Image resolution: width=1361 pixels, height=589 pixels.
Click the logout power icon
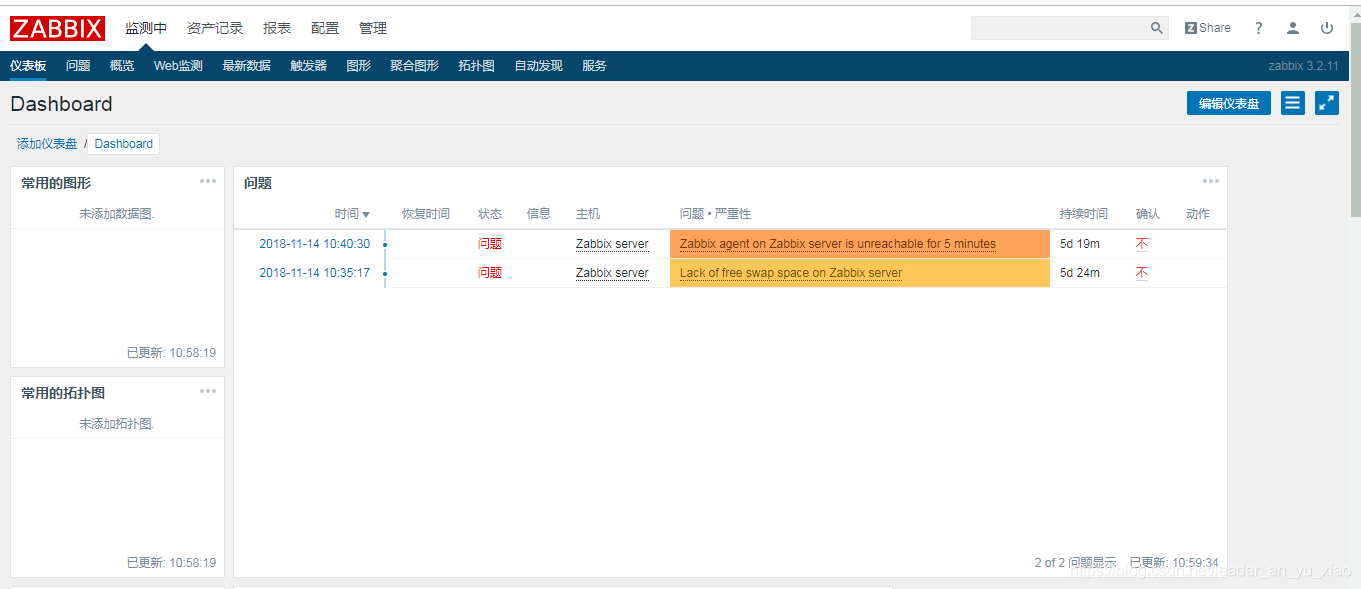coord(1327,28)
